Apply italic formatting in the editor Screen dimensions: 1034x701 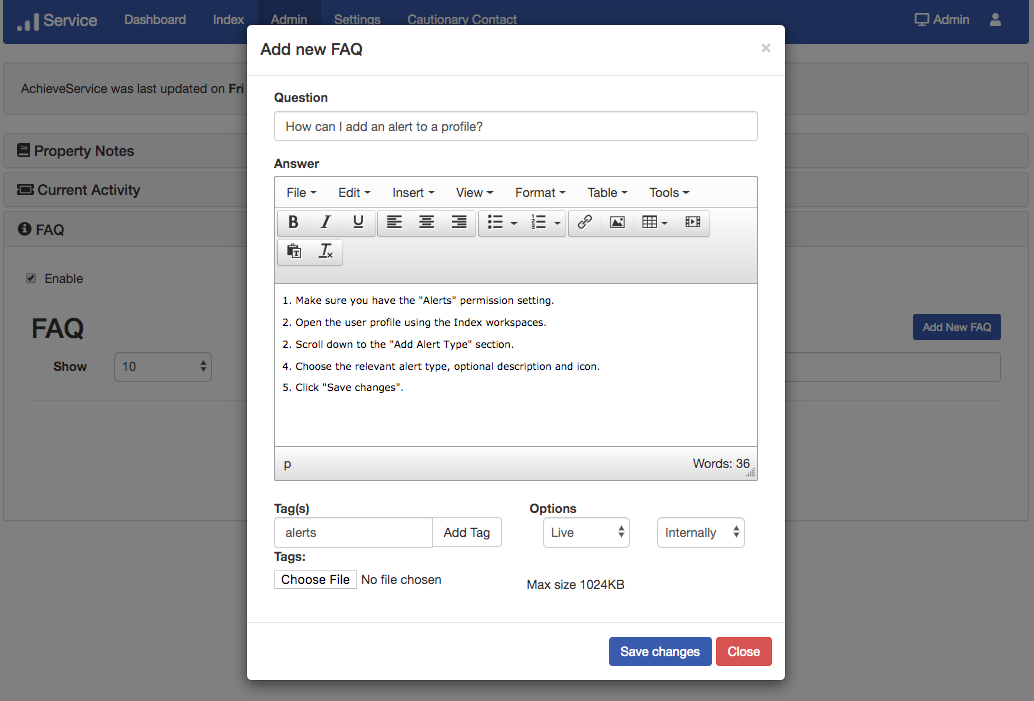click(326, 222)
